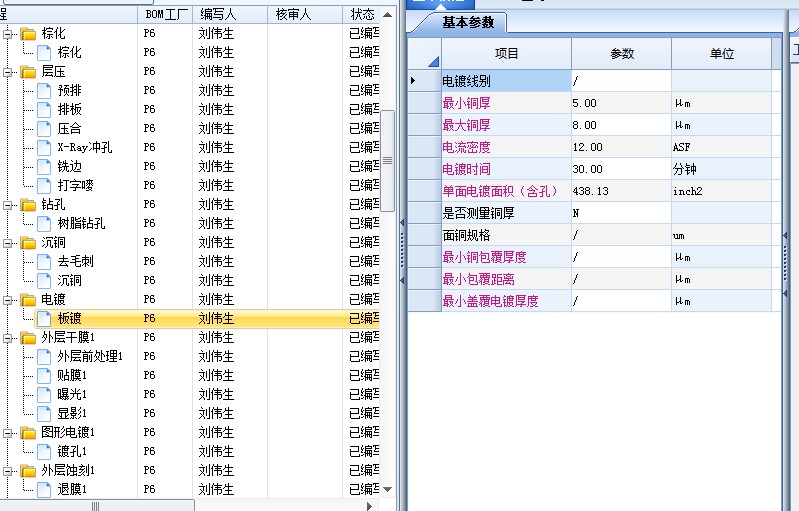The image size is (799, 511).
Task: Click the tree vertical scrollbar down arrow
Action: coord(387,490)
